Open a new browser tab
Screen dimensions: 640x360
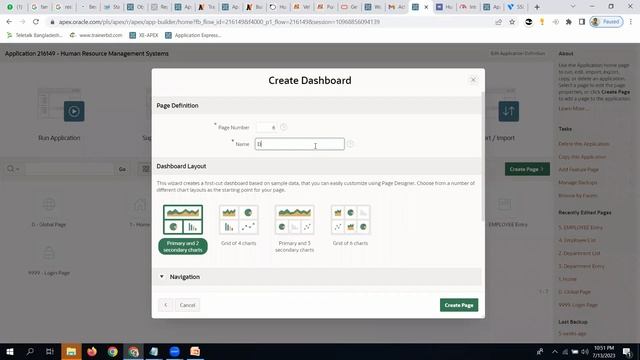[x=537, y=7]
